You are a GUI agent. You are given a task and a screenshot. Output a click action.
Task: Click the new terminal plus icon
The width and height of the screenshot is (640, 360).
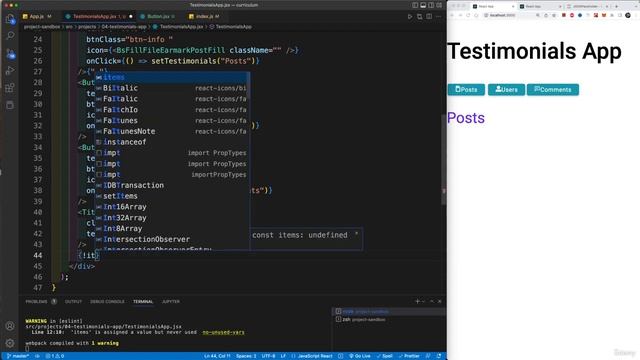[x=417, y=301]
